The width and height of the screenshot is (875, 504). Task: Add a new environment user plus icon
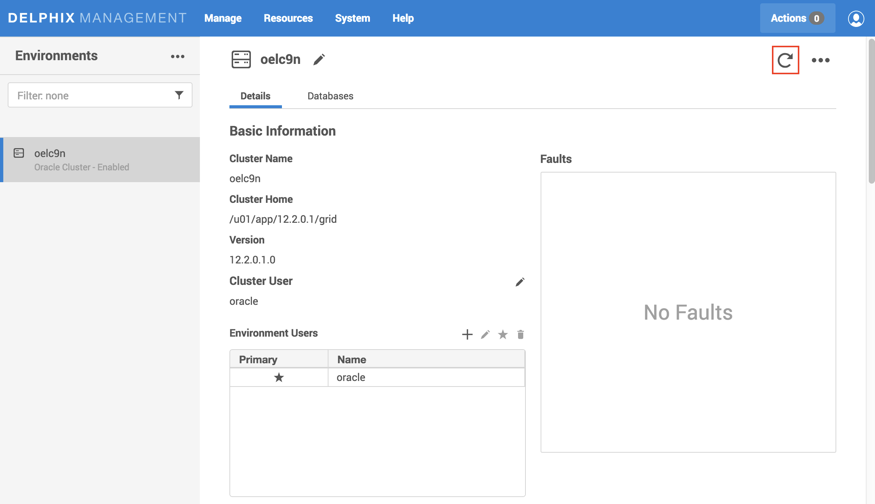pyautogui.click(x=467, y=334)
